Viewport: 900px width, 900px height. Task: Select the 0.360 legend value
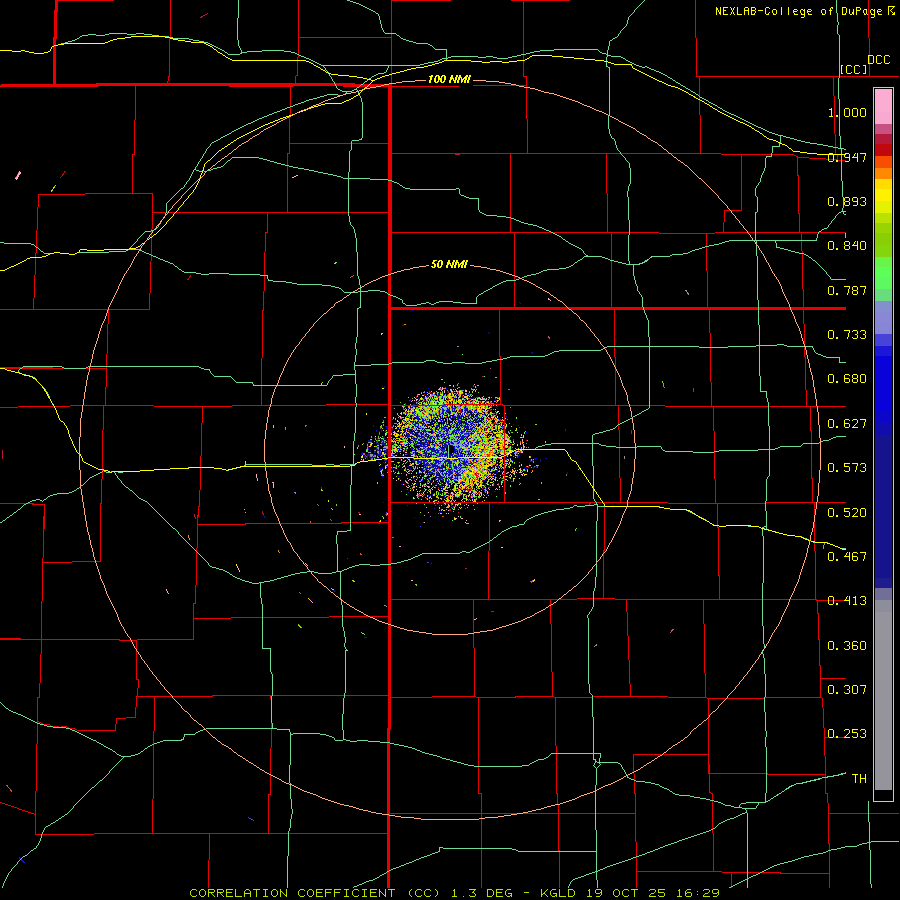pyautogui.click(x=847, y=645)
